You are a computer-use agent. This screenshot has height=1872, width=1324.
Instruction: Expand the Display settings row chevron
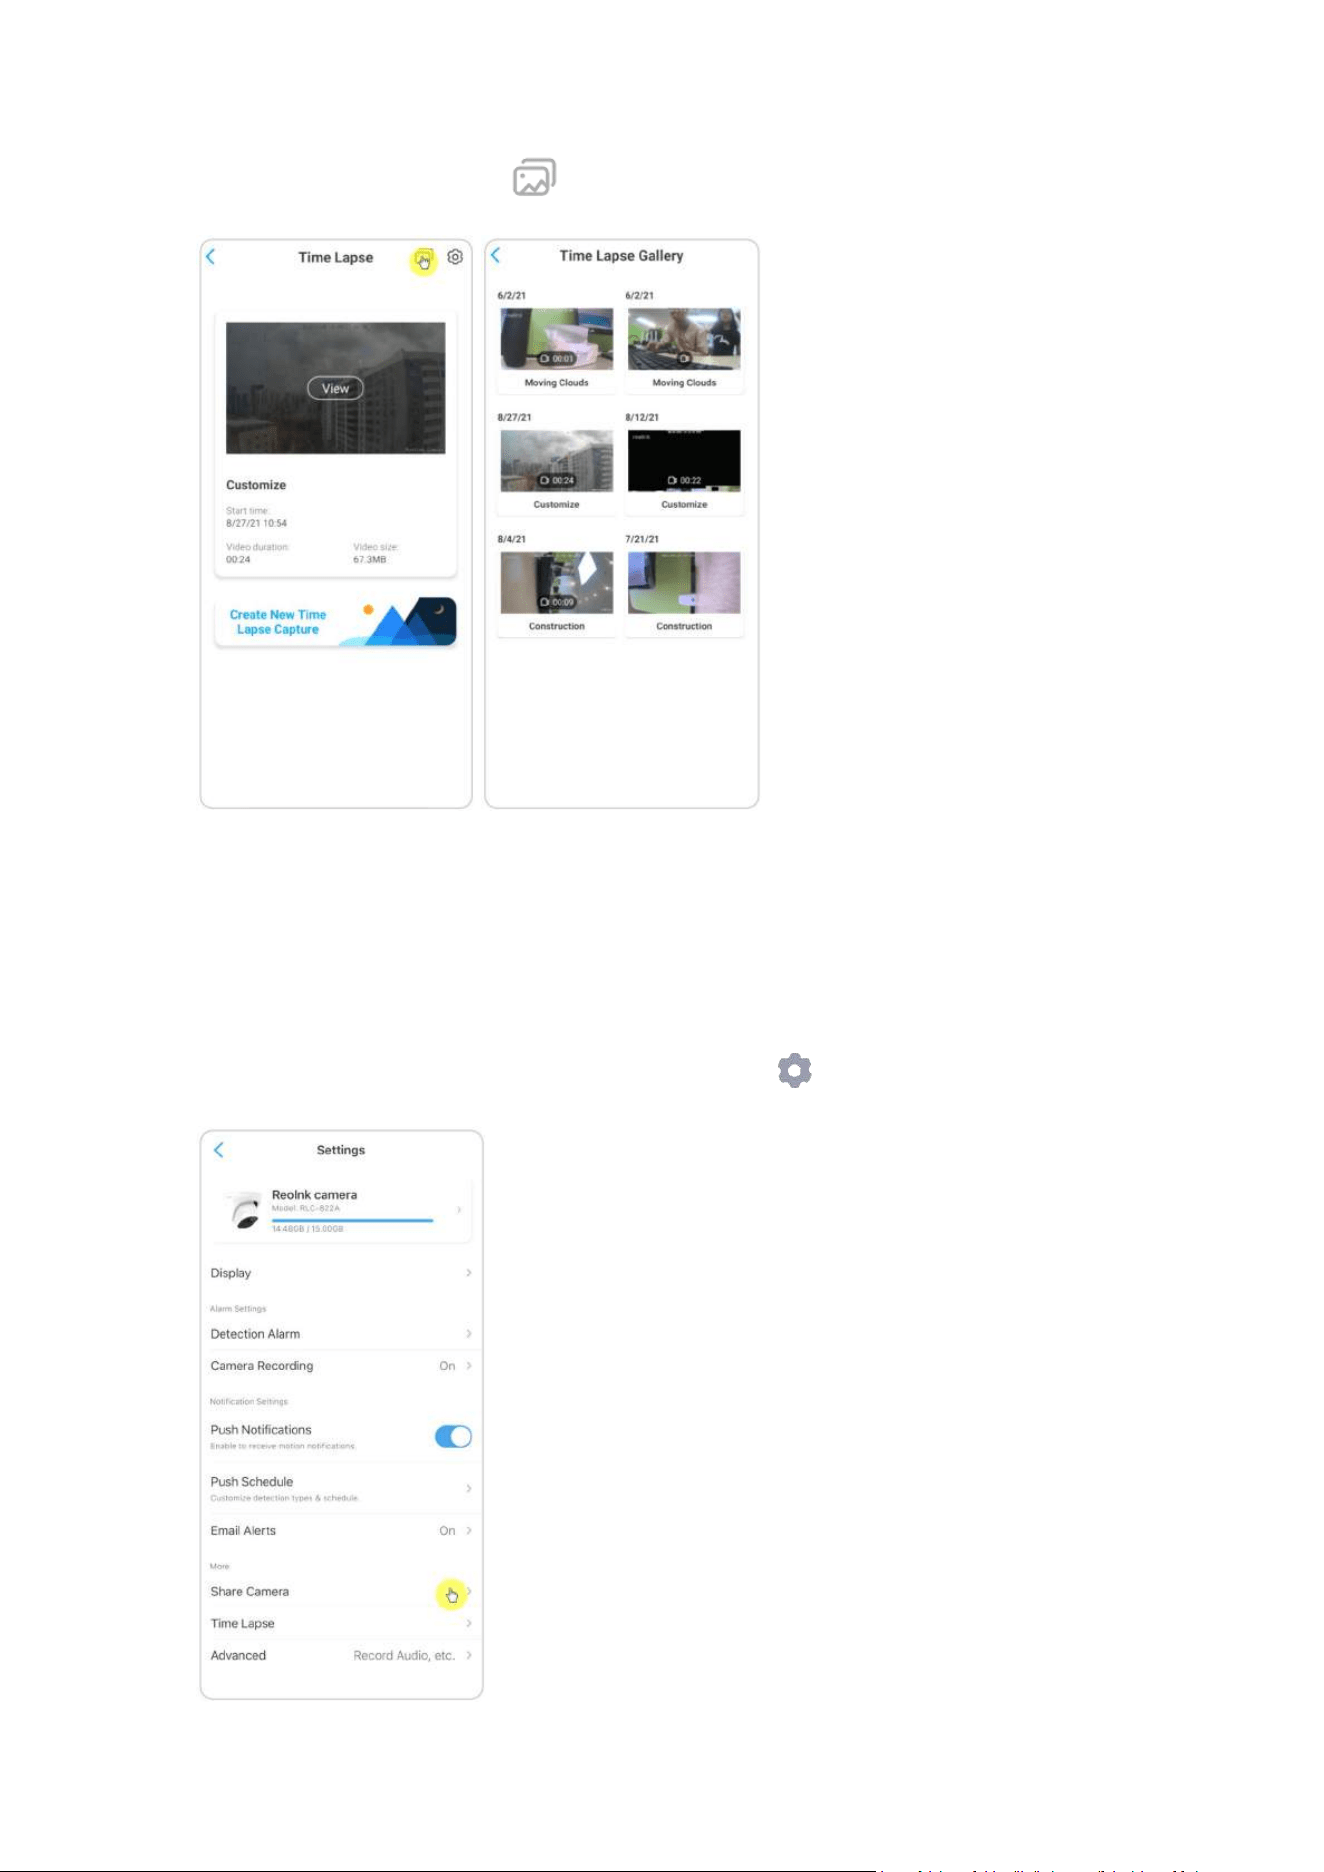(x=468, y=1273)
